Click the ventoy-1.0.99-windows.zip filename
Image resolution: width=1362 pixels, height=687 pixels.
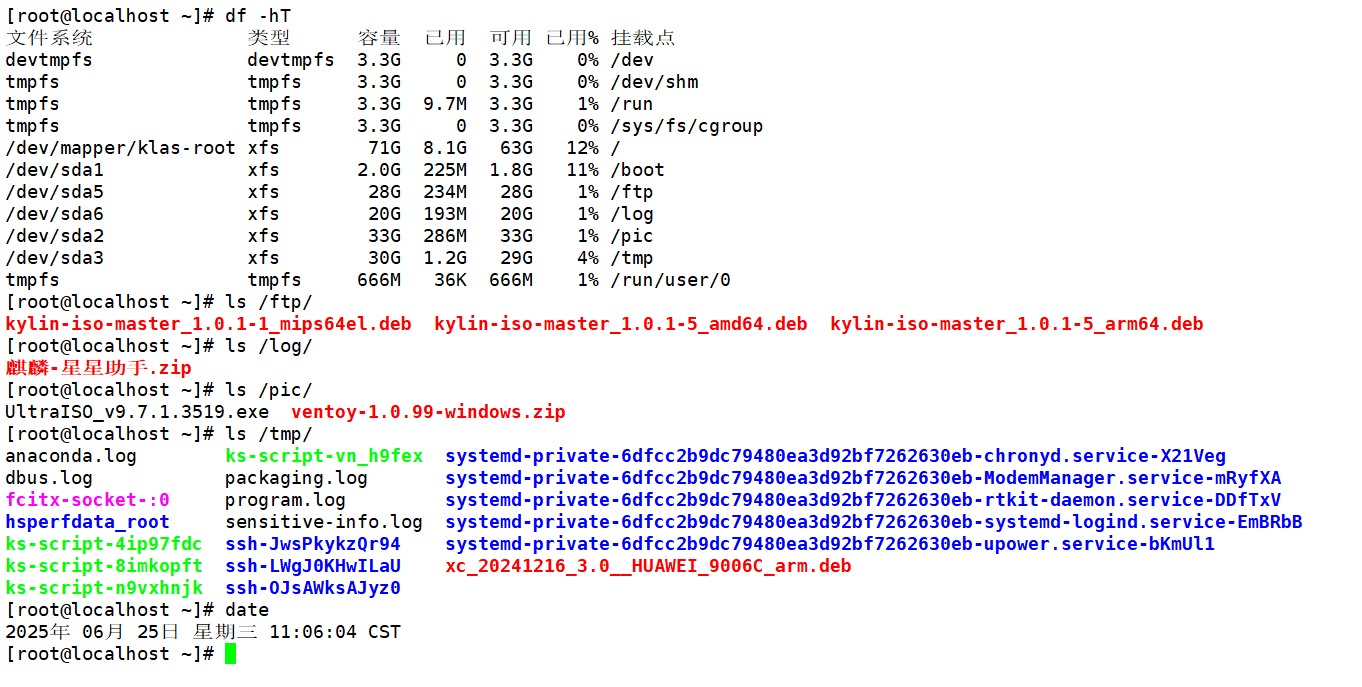click(428, 412)
